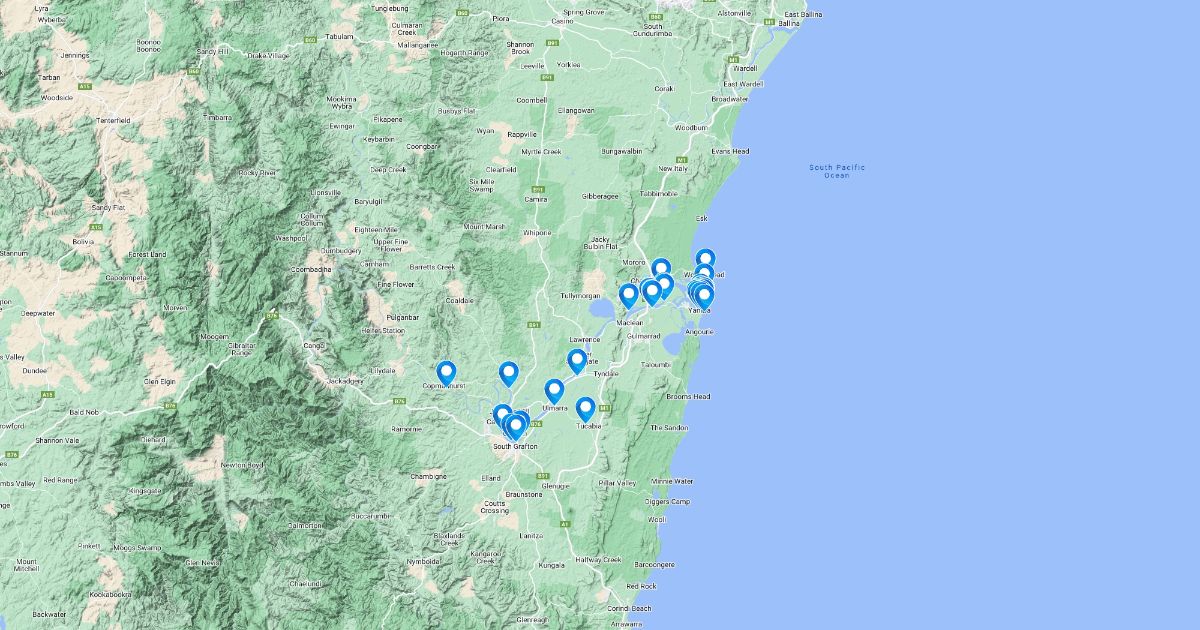Click the northernmost coastal pin above Woody Head
Screen dimensions: 1200x630
tap(705, 261)
